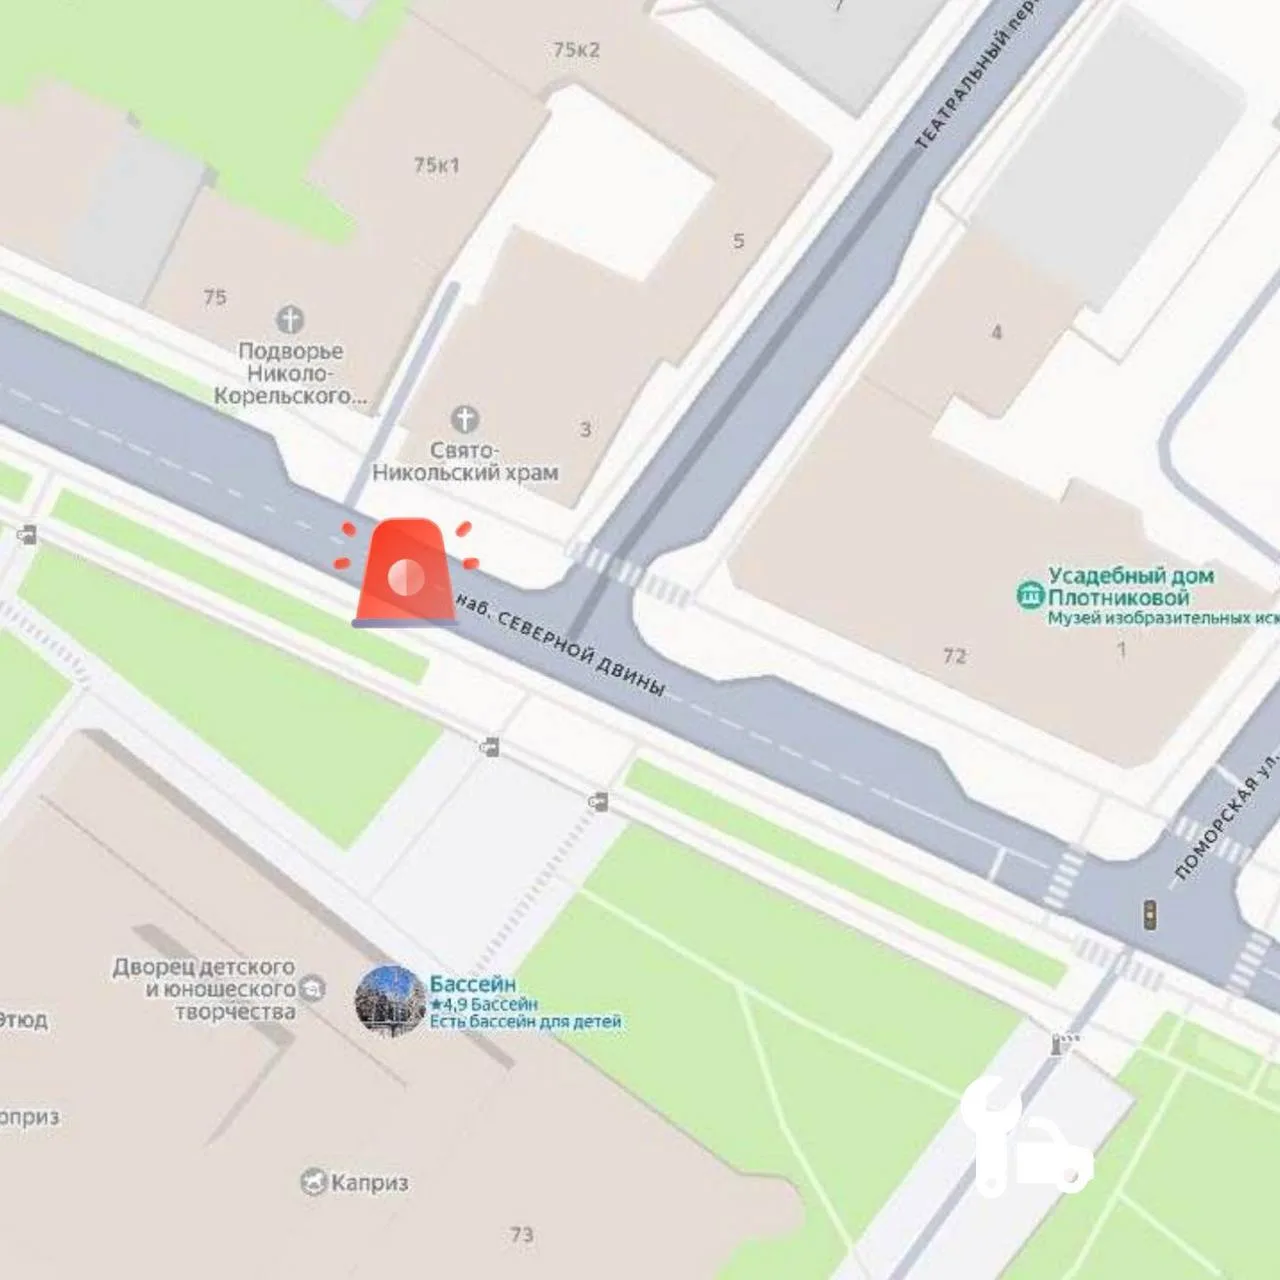Open the Подворье Николо-Корельского church icon

click(290, 320)
